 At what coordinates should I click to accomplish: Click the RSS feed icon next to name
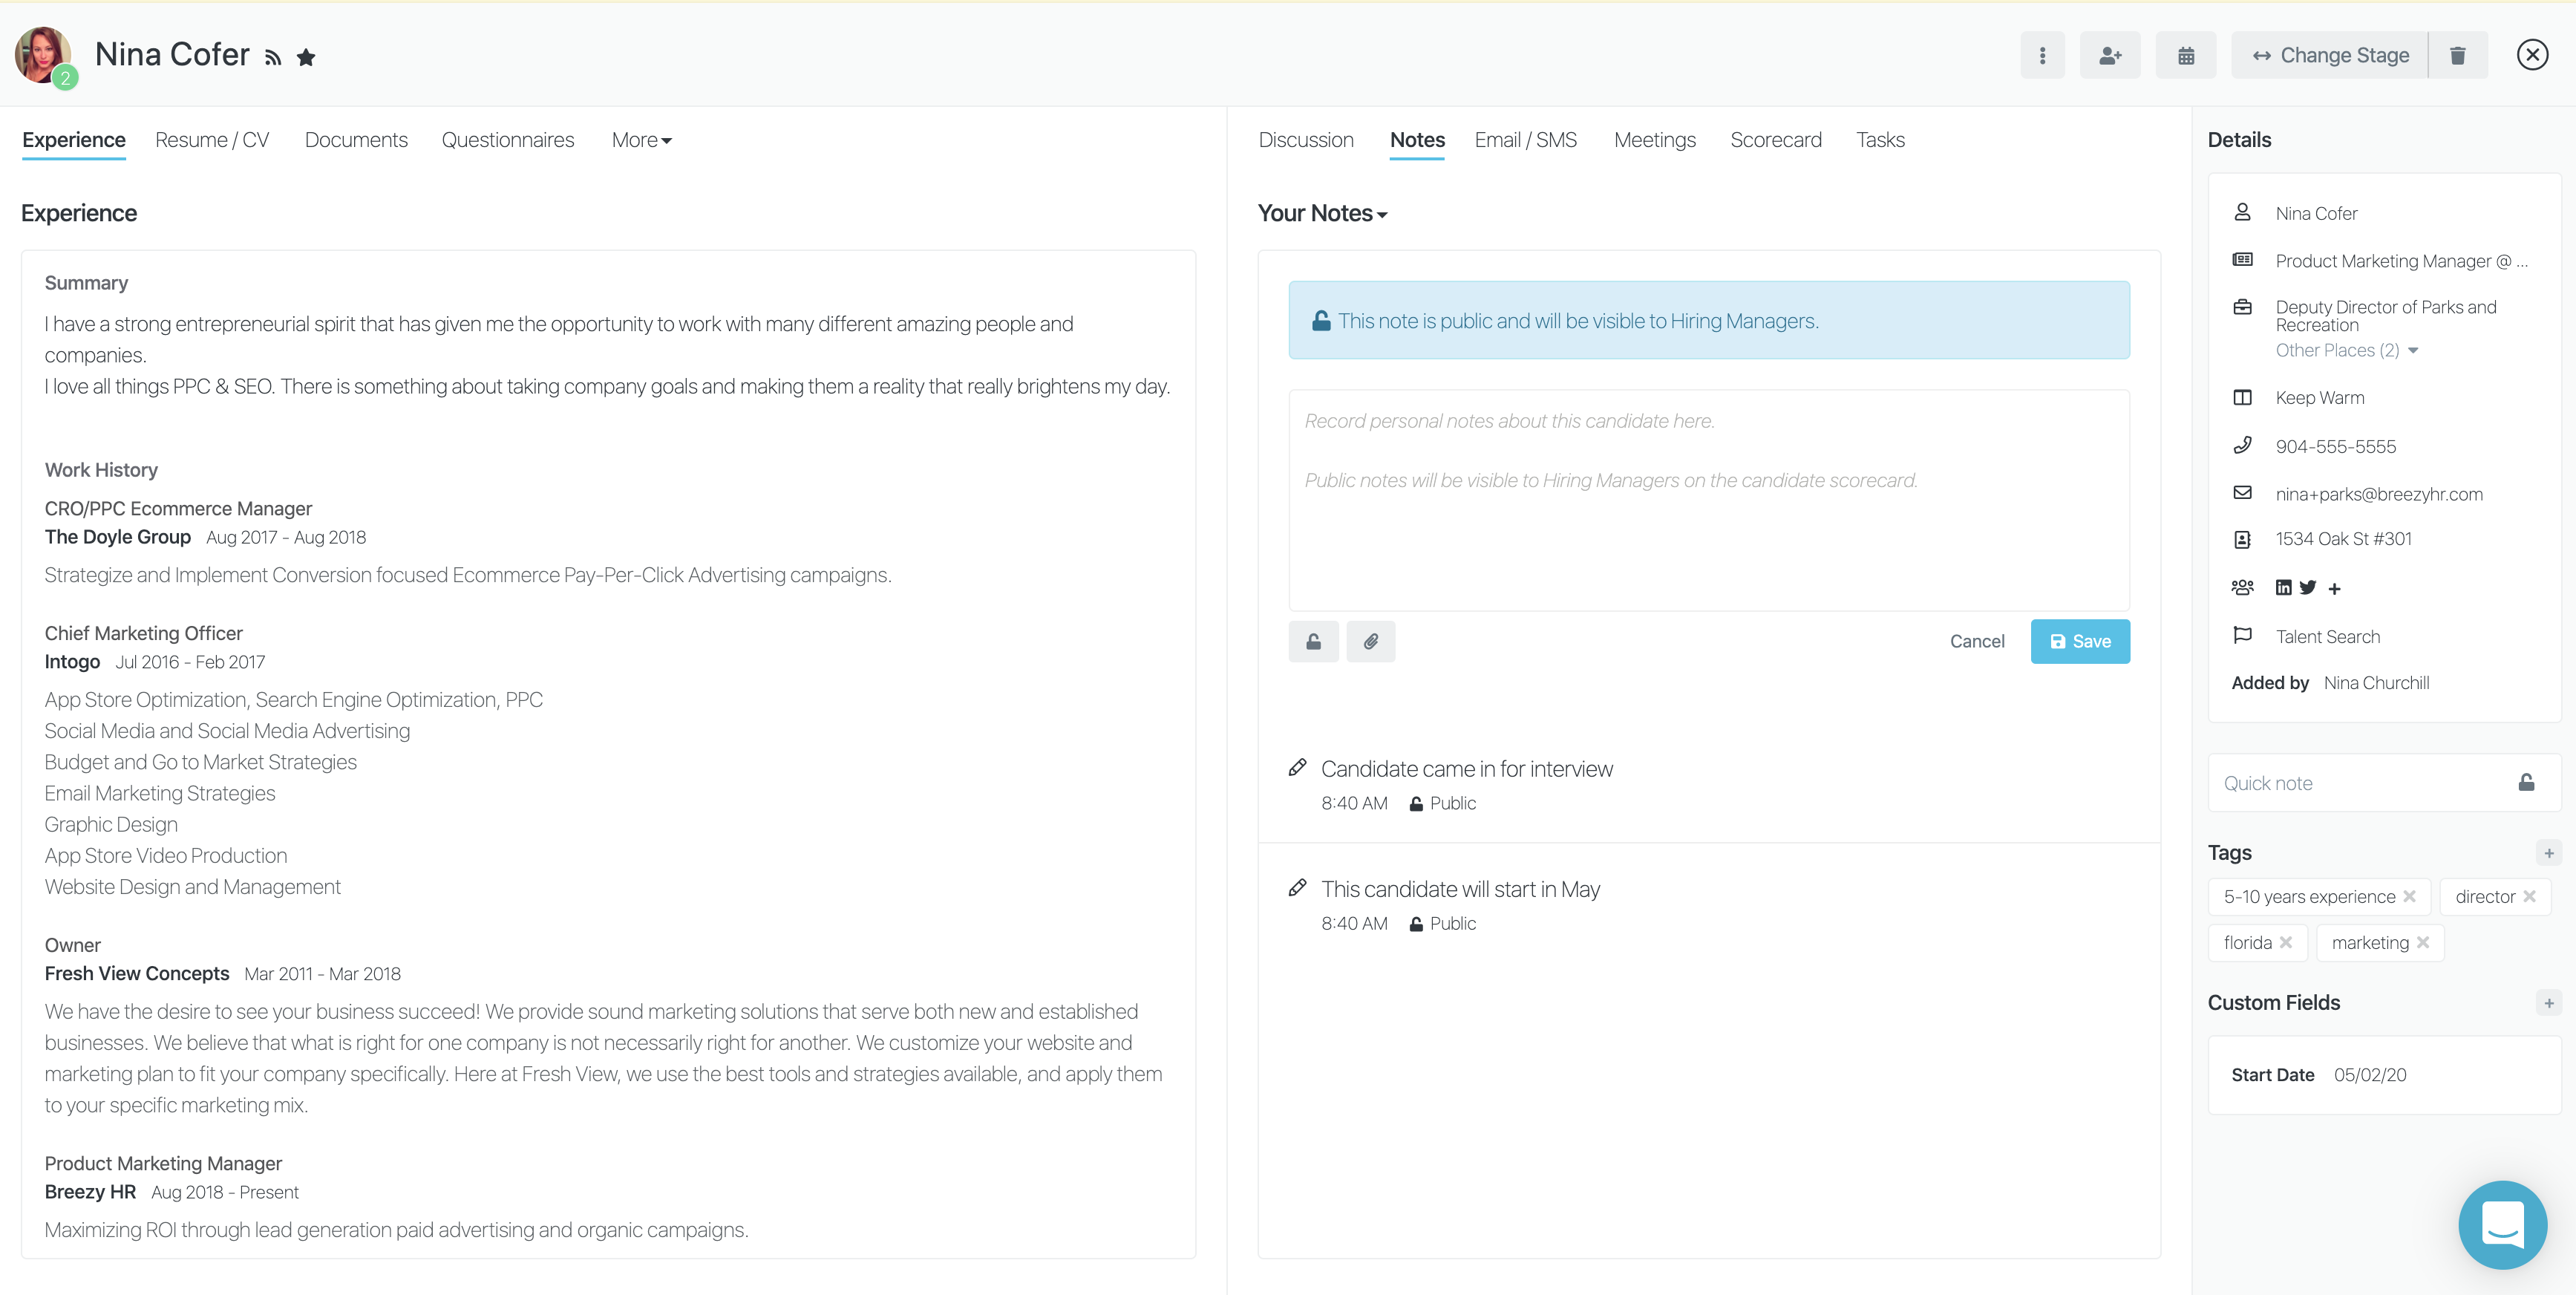click(x=273, y=58)
